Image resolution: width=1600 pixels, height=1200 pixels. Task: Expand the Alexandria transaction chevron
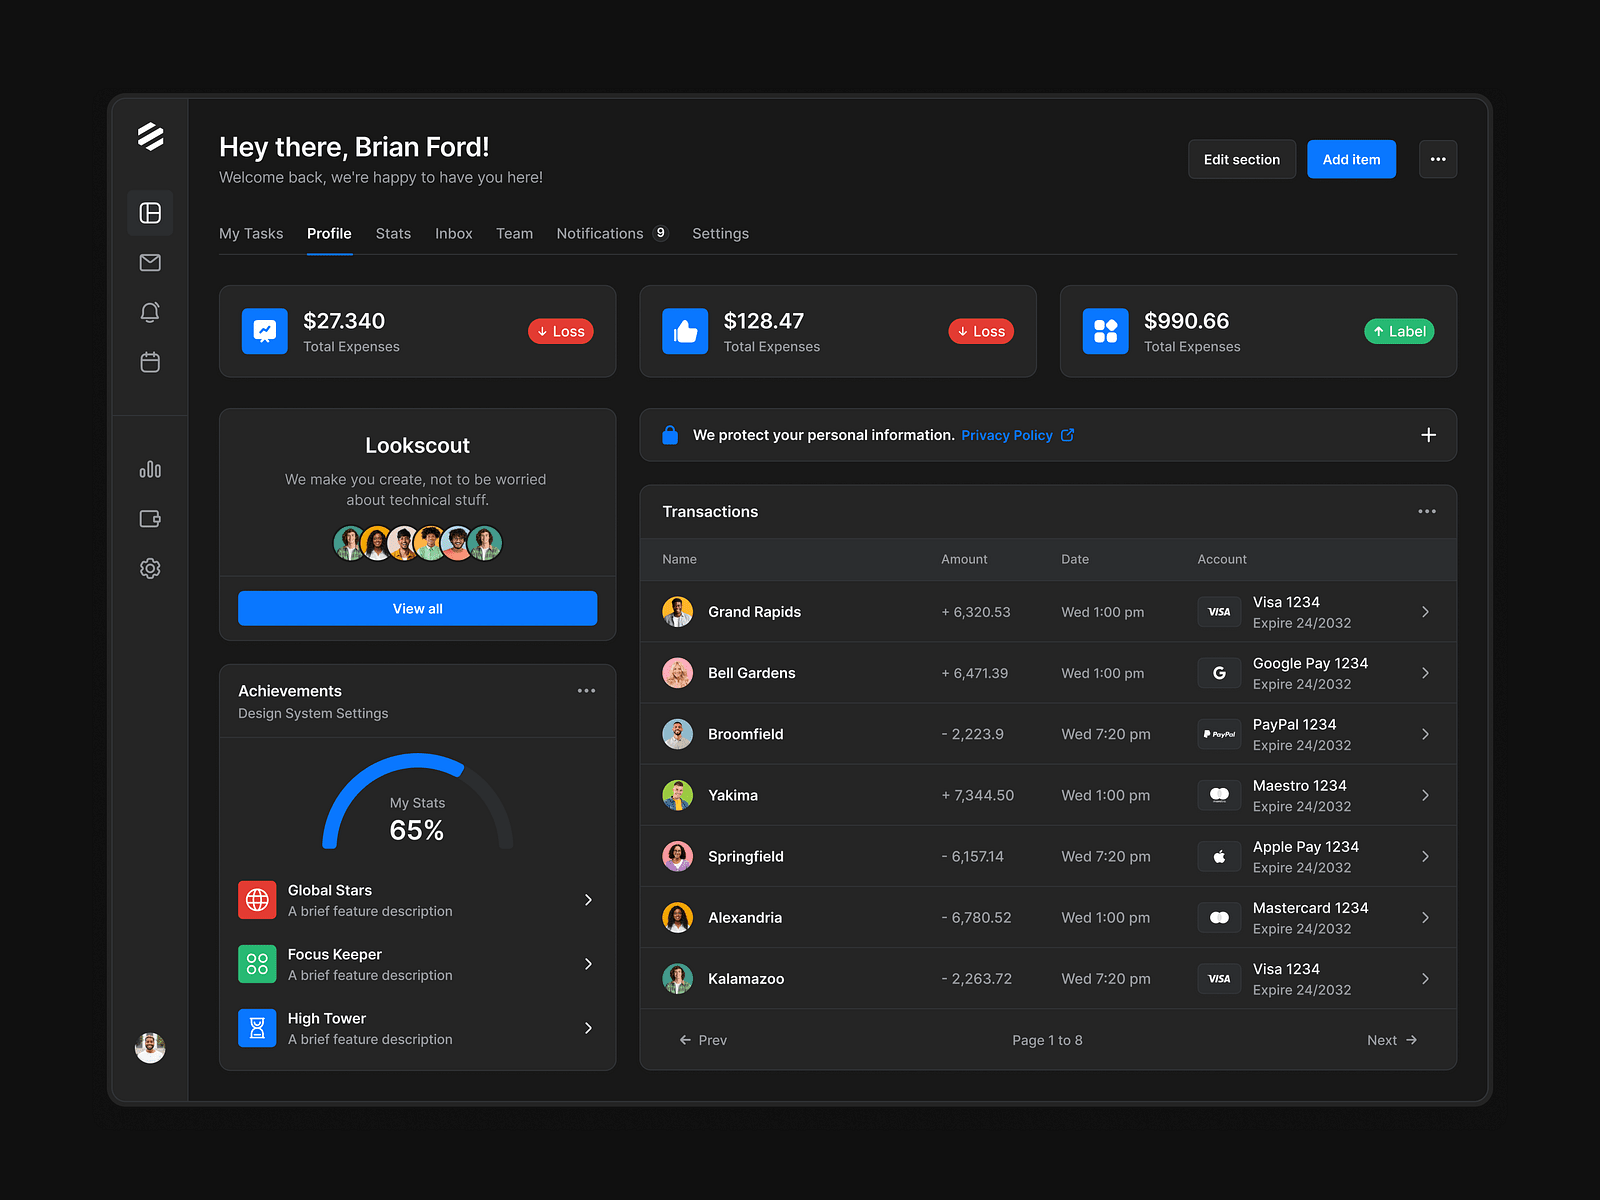pyautogui.click(x=1425, y=918)
